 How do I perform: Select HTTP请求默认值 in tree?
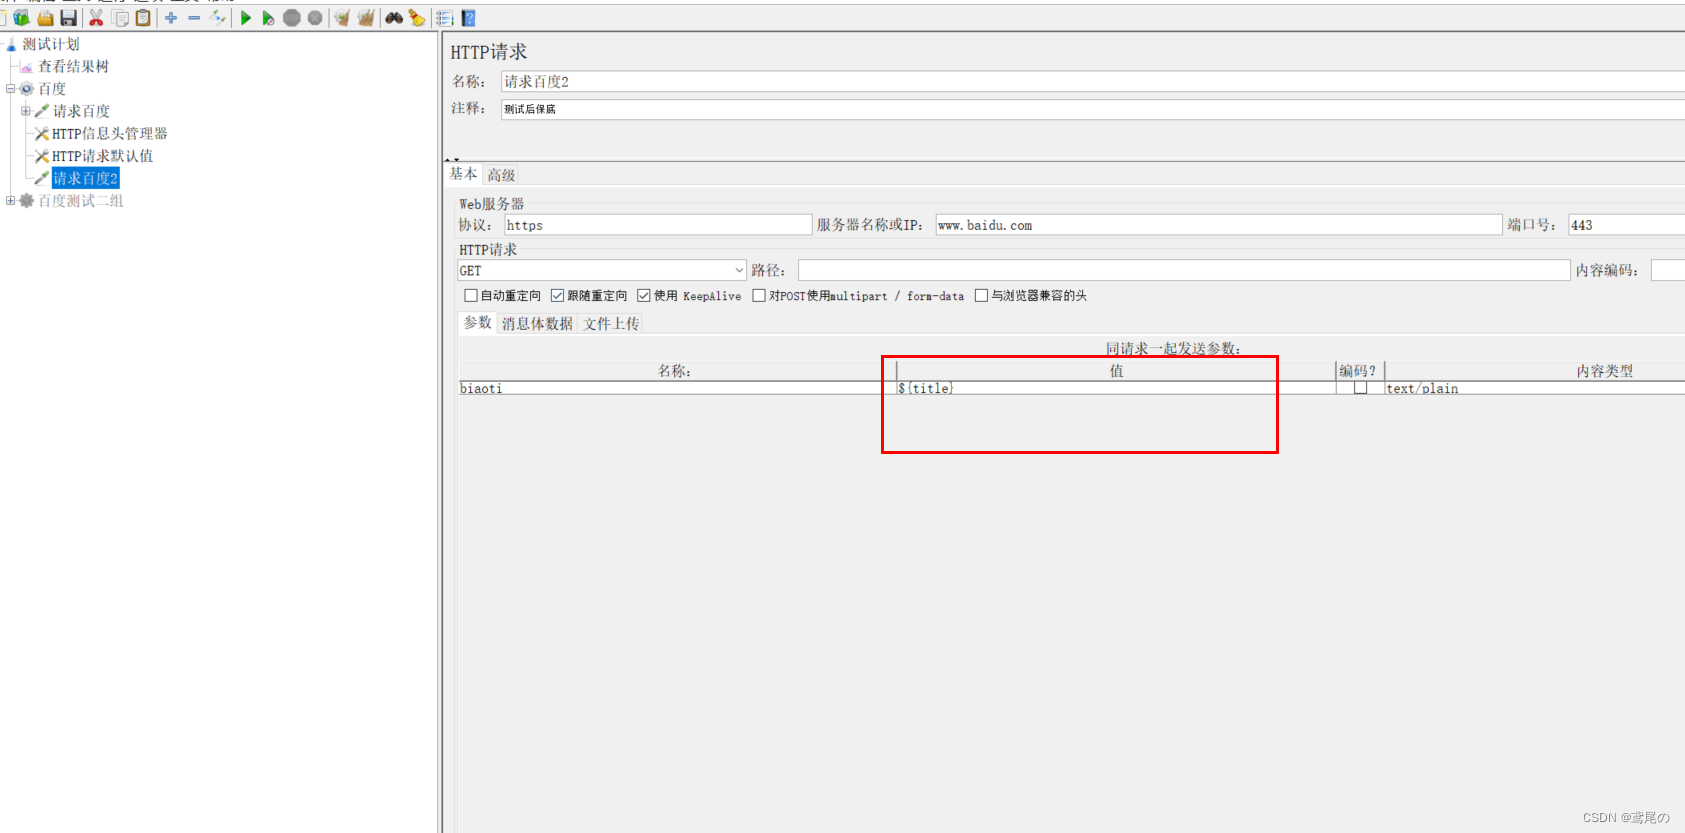[x=102, y=156]
